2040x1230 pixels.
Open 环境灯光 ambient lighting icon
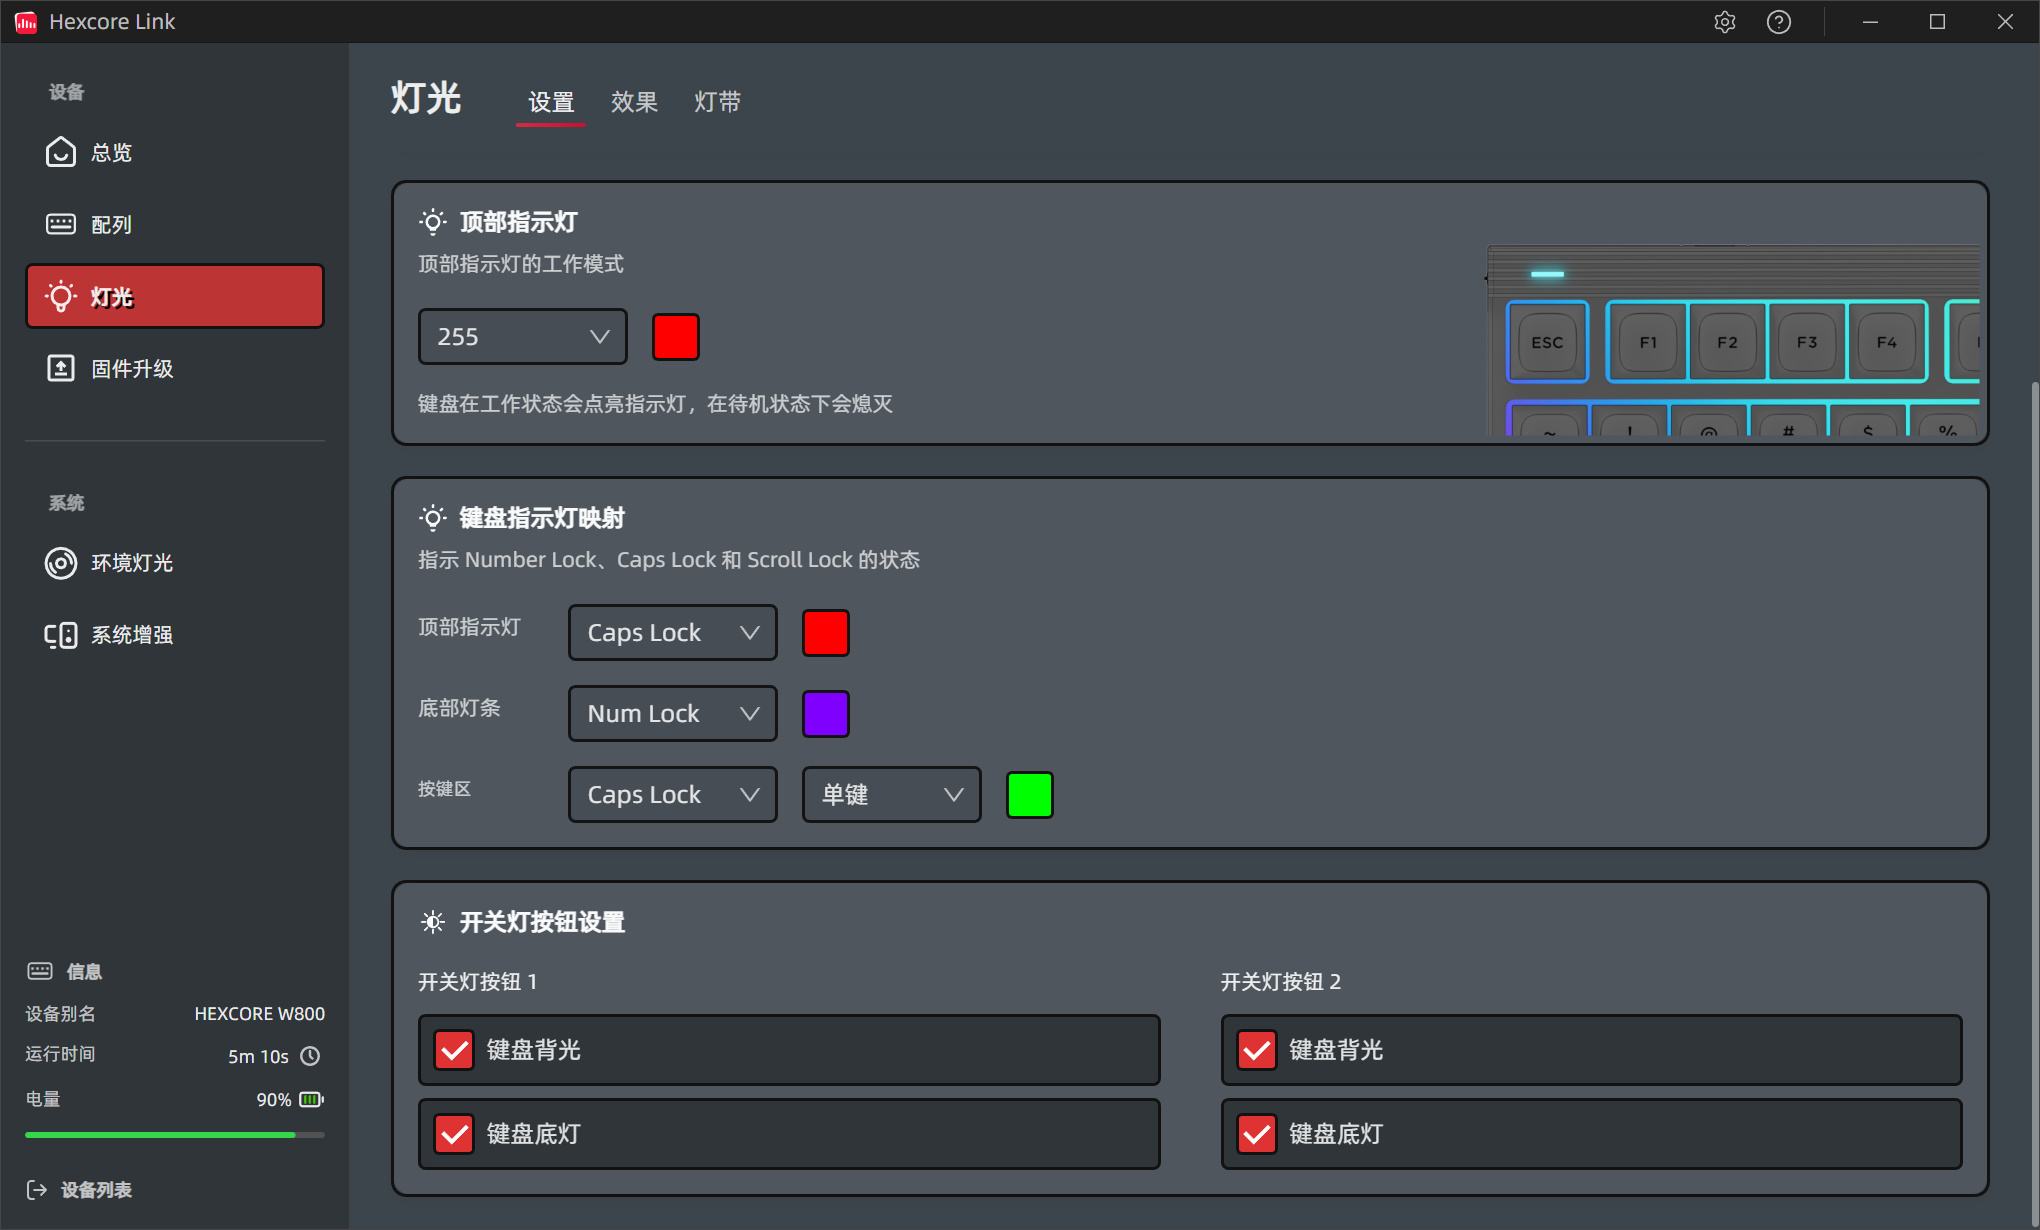click(x=60, y=563)
